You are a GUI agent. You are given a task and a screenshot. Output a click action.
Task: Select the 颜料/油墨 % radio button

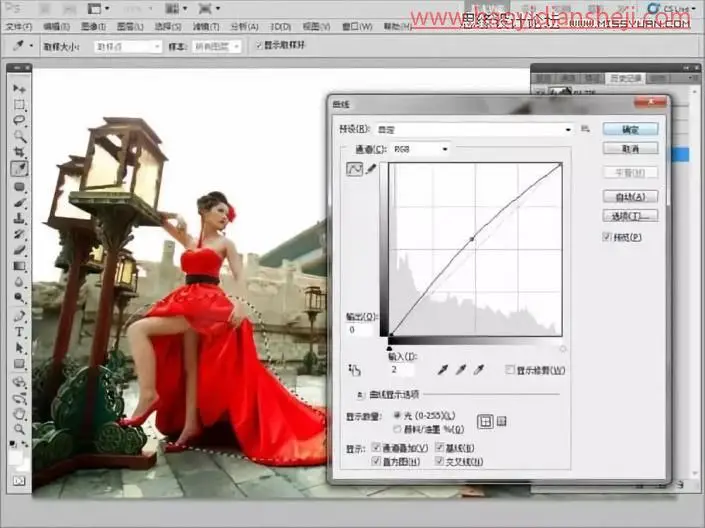pos(397,429)
